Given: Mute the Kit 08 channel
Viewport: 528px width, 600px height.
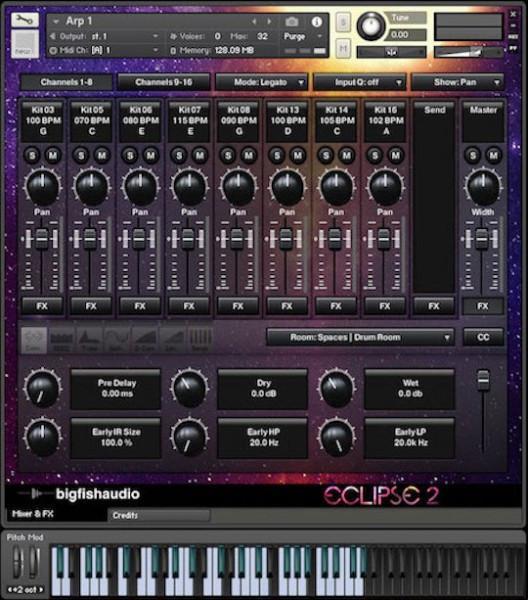Looking at the screenshot, I should click(x=249, y=155).
